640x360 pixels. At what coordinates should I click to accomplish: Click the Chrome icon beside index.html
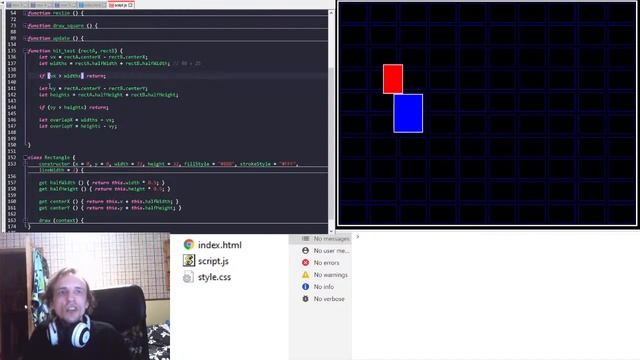pos(189,244)
